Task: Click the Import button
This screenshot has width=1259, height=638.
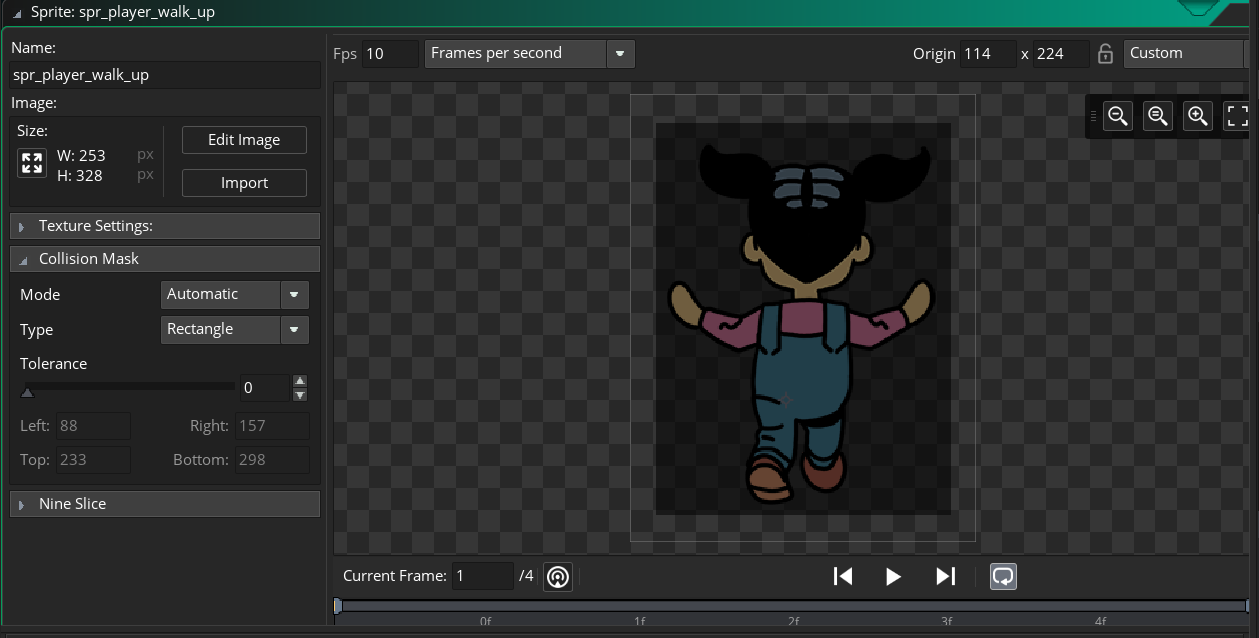Action: 244,183
